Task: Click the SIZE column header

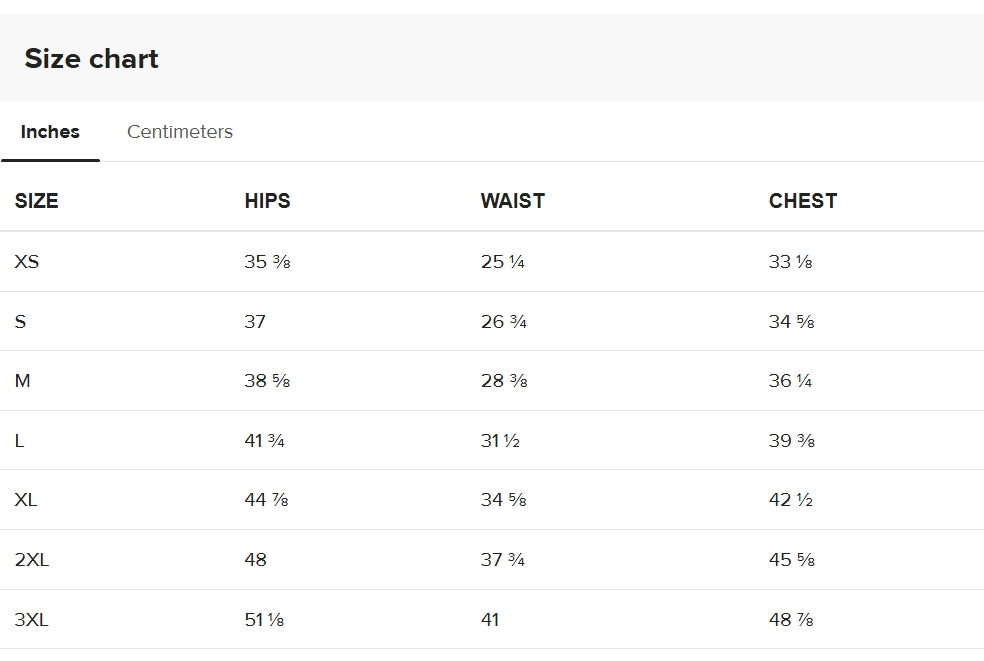Action: (x=36, y=201)
